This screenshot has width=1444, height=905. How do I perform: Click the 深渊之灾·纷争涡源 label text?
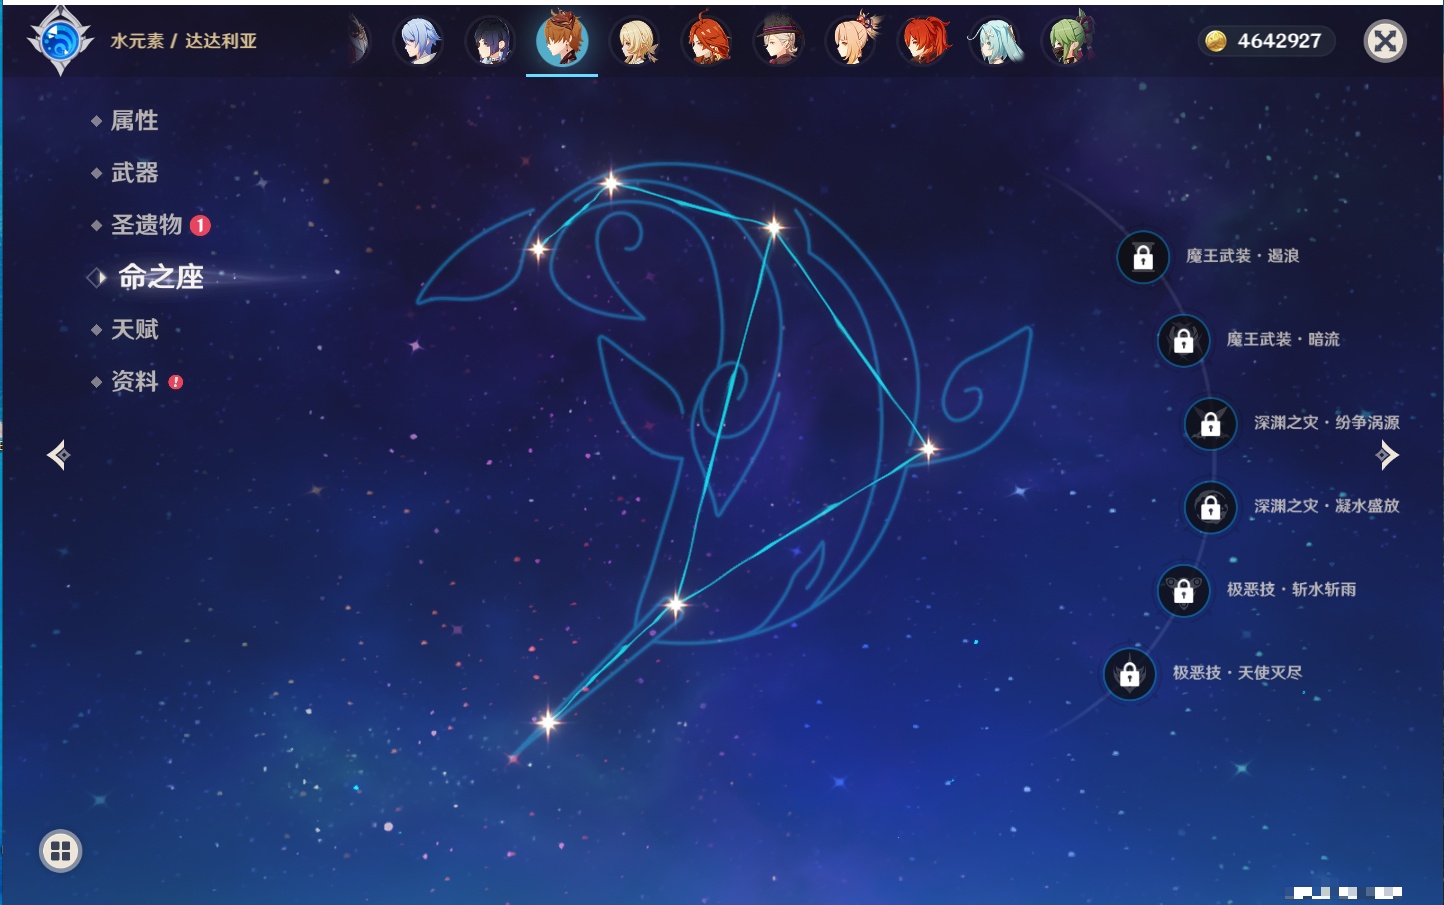tap(1327, 422)
